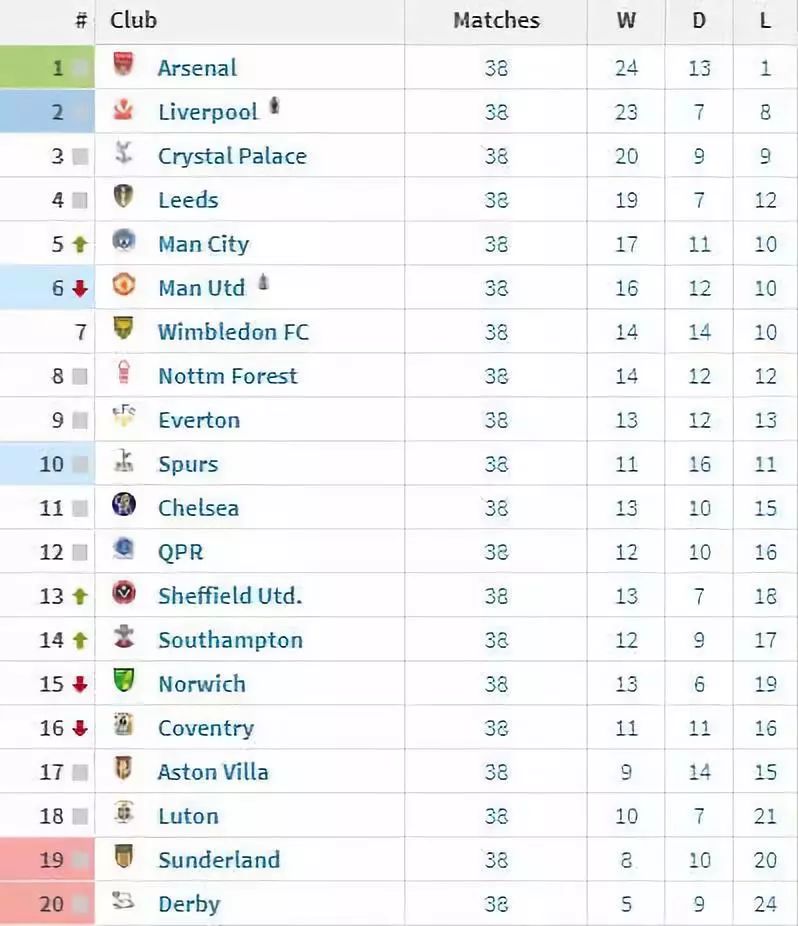Click the red-highlighted position 19 cell
This screenshot has width=798, height=926.
tap(47, 859)
